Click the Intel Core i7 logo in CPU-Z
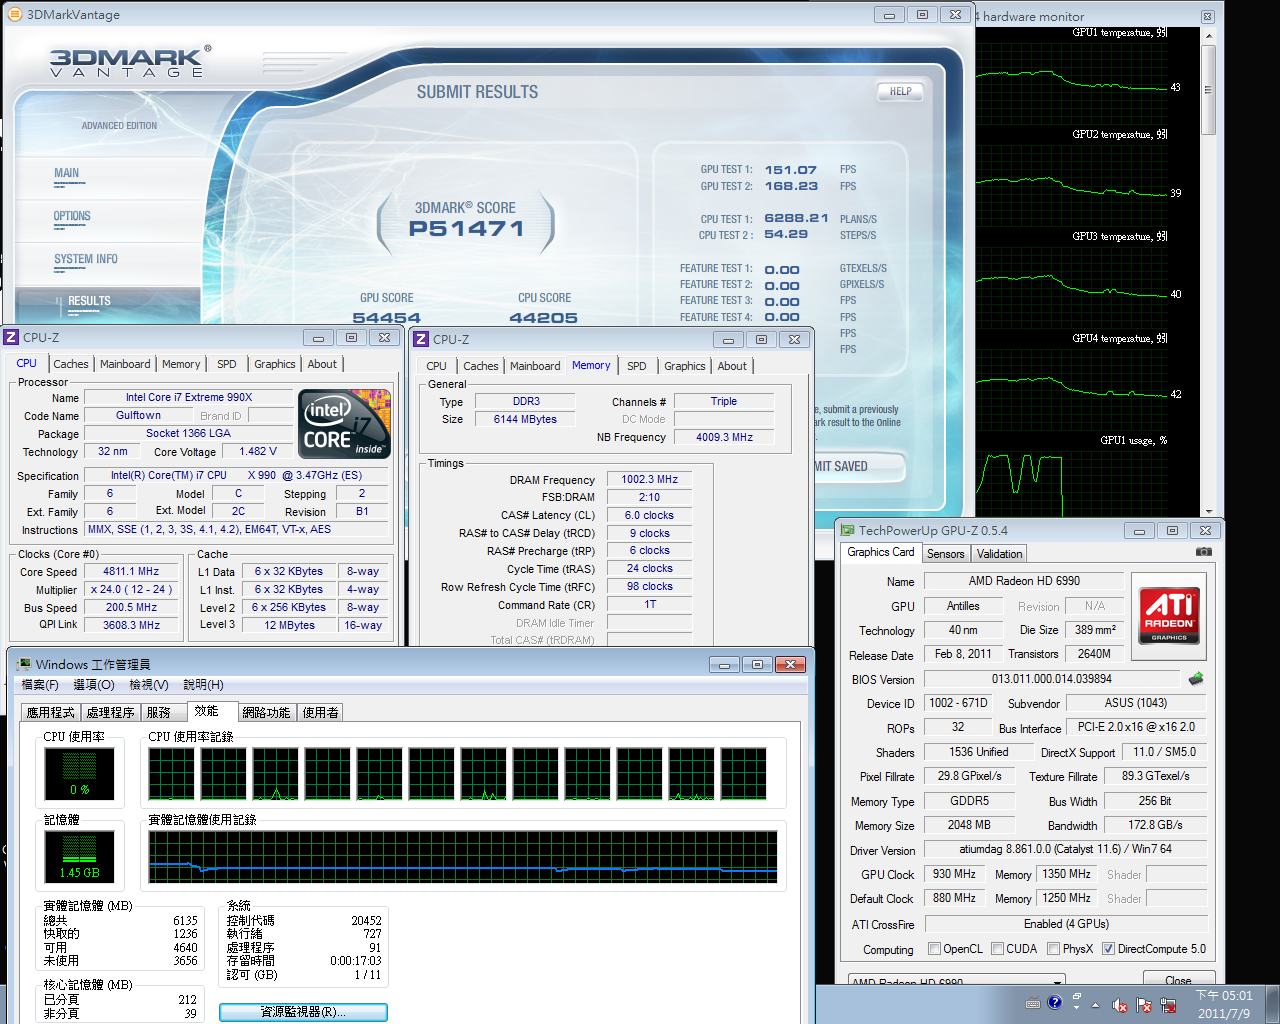Viewport: 1280px width, 1024px height. click(345, 425)
